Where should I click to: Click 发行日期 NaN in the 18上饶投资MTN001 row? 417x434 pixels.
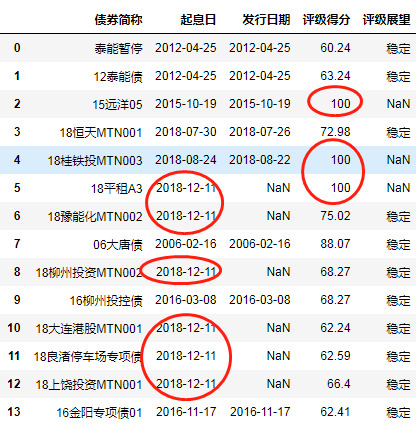click(x=278, y=384)
